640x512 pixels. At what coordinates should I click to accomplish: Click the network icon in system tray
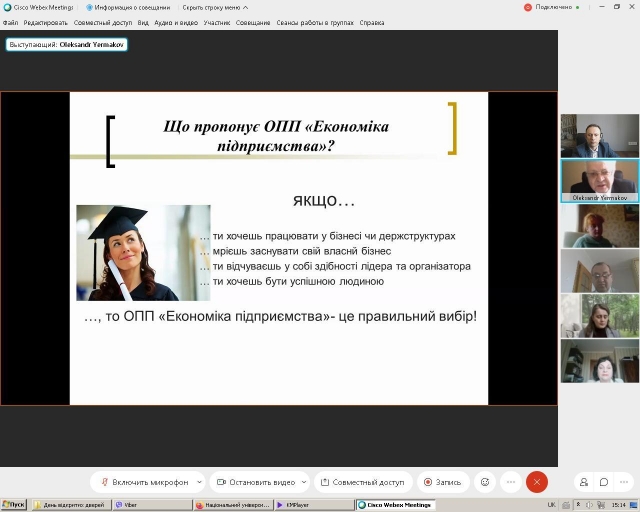point(602,505)
